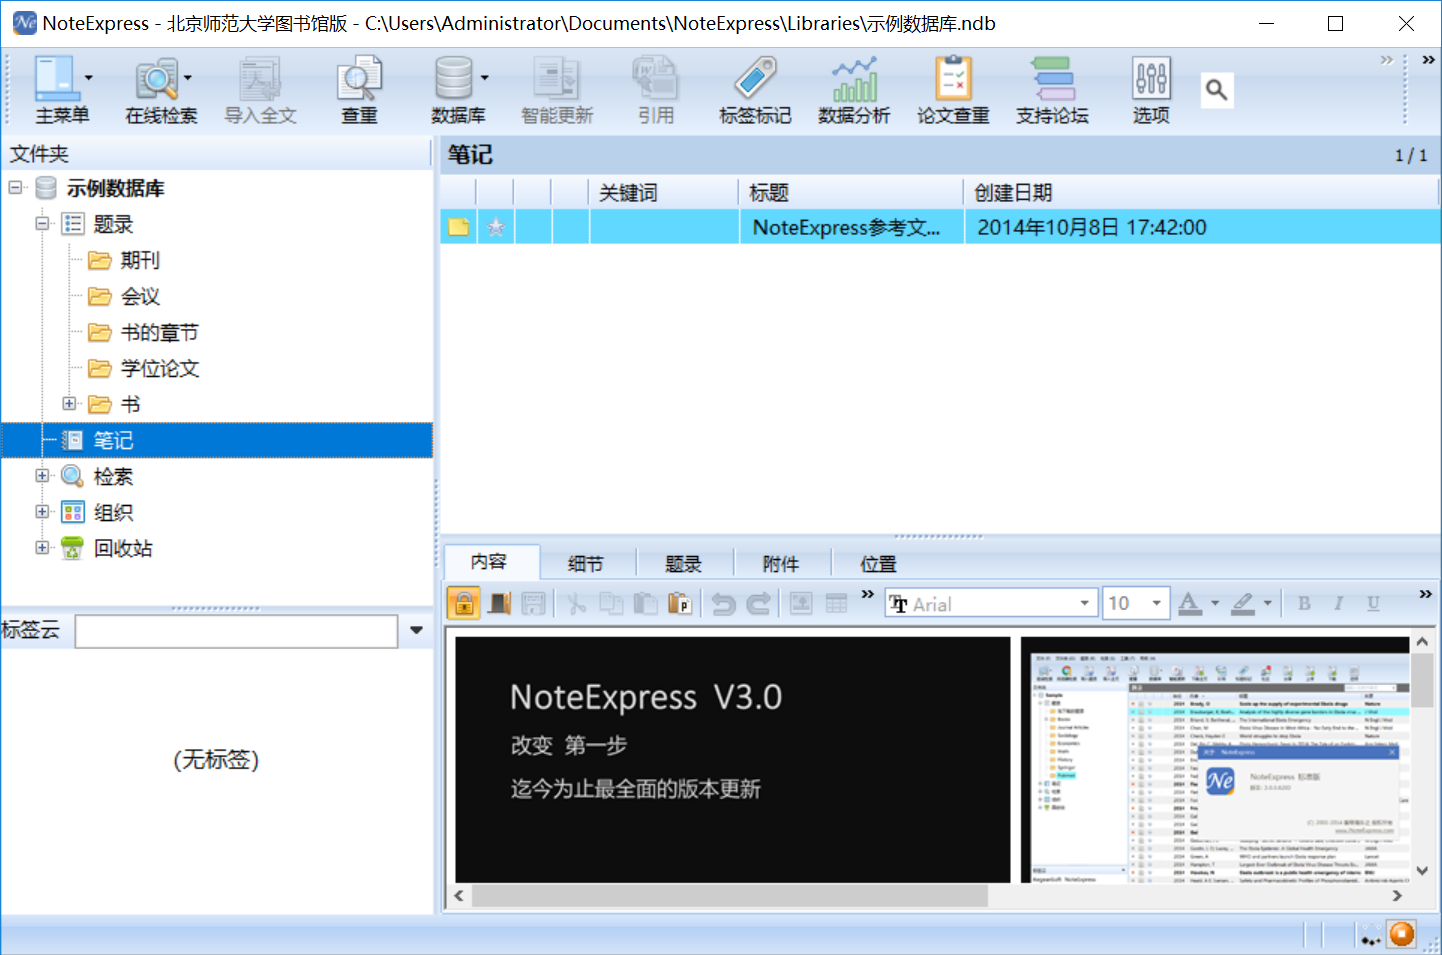The height and width of the screenshot is (955, 1442).
Task: Open the Arial font name dropdown
Action: point(1084,603)
